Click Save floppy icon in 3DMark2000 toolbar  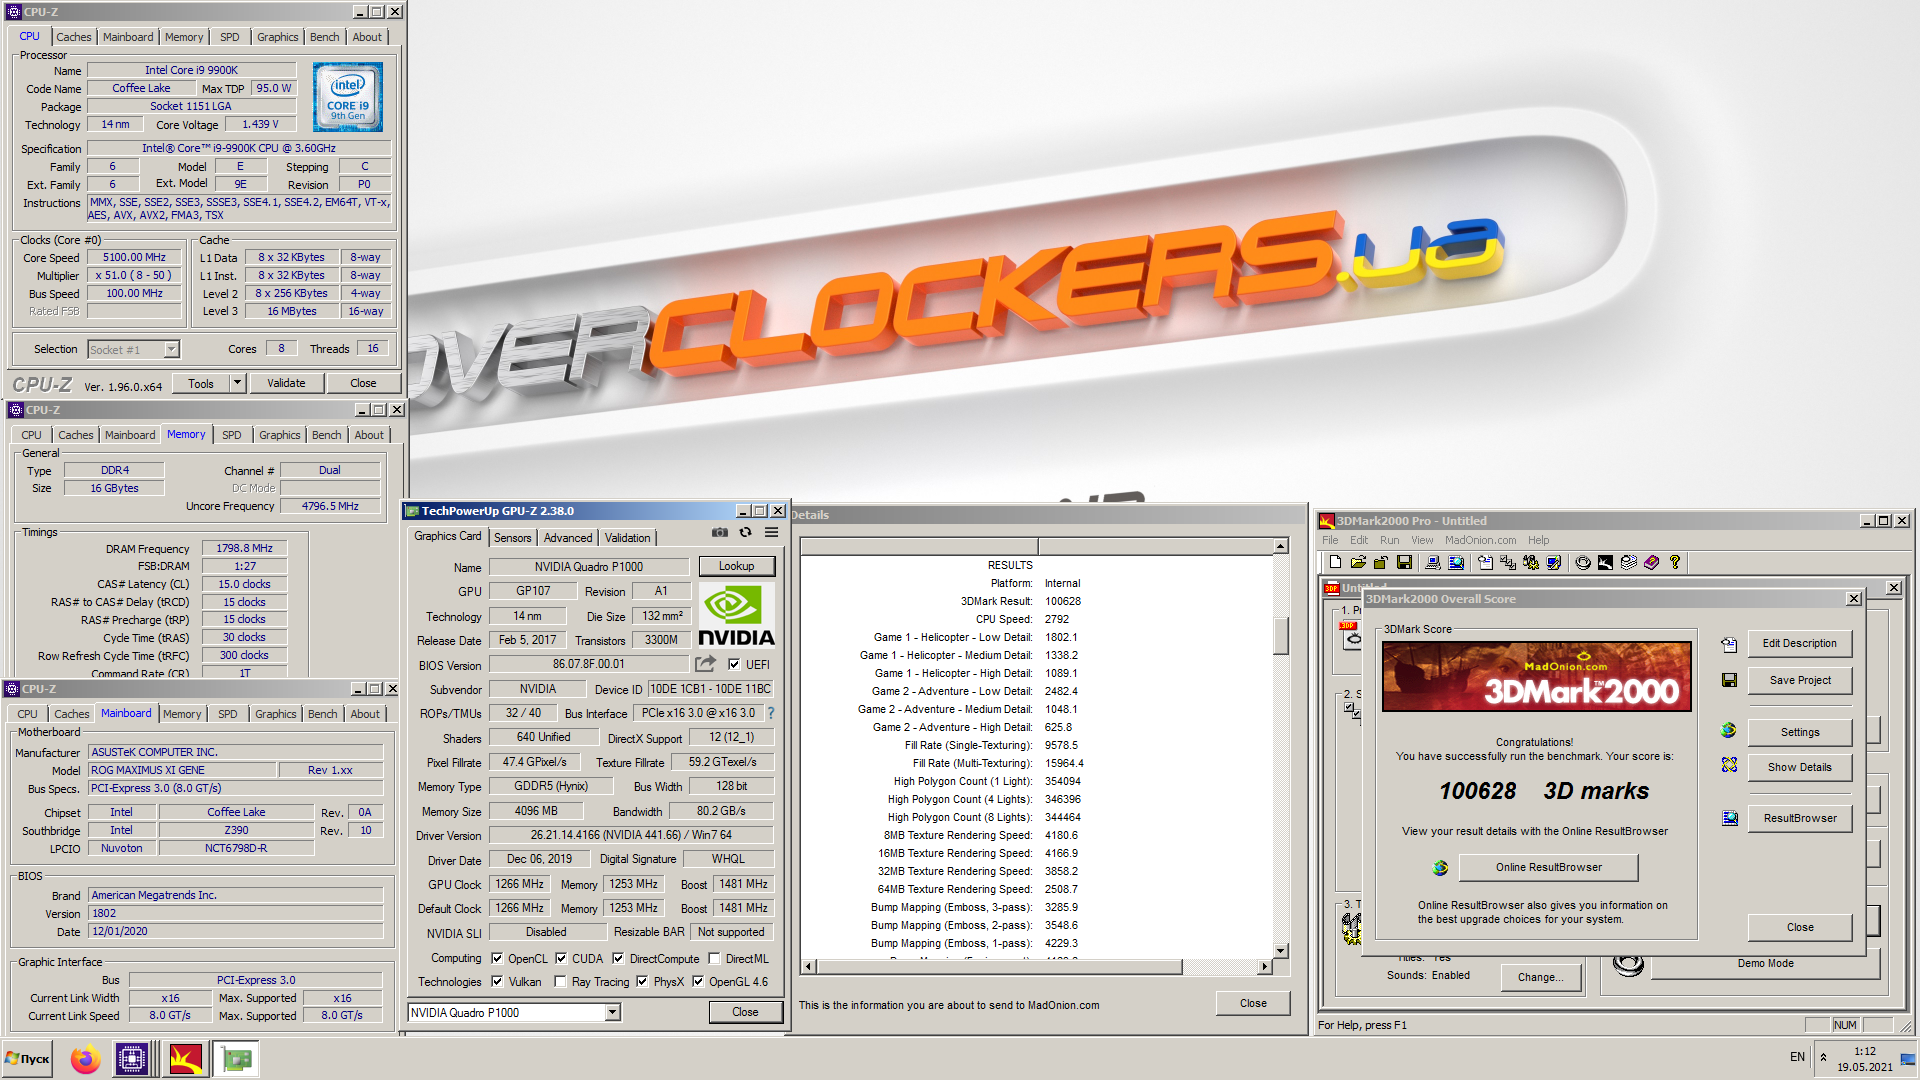(1404, 563)
